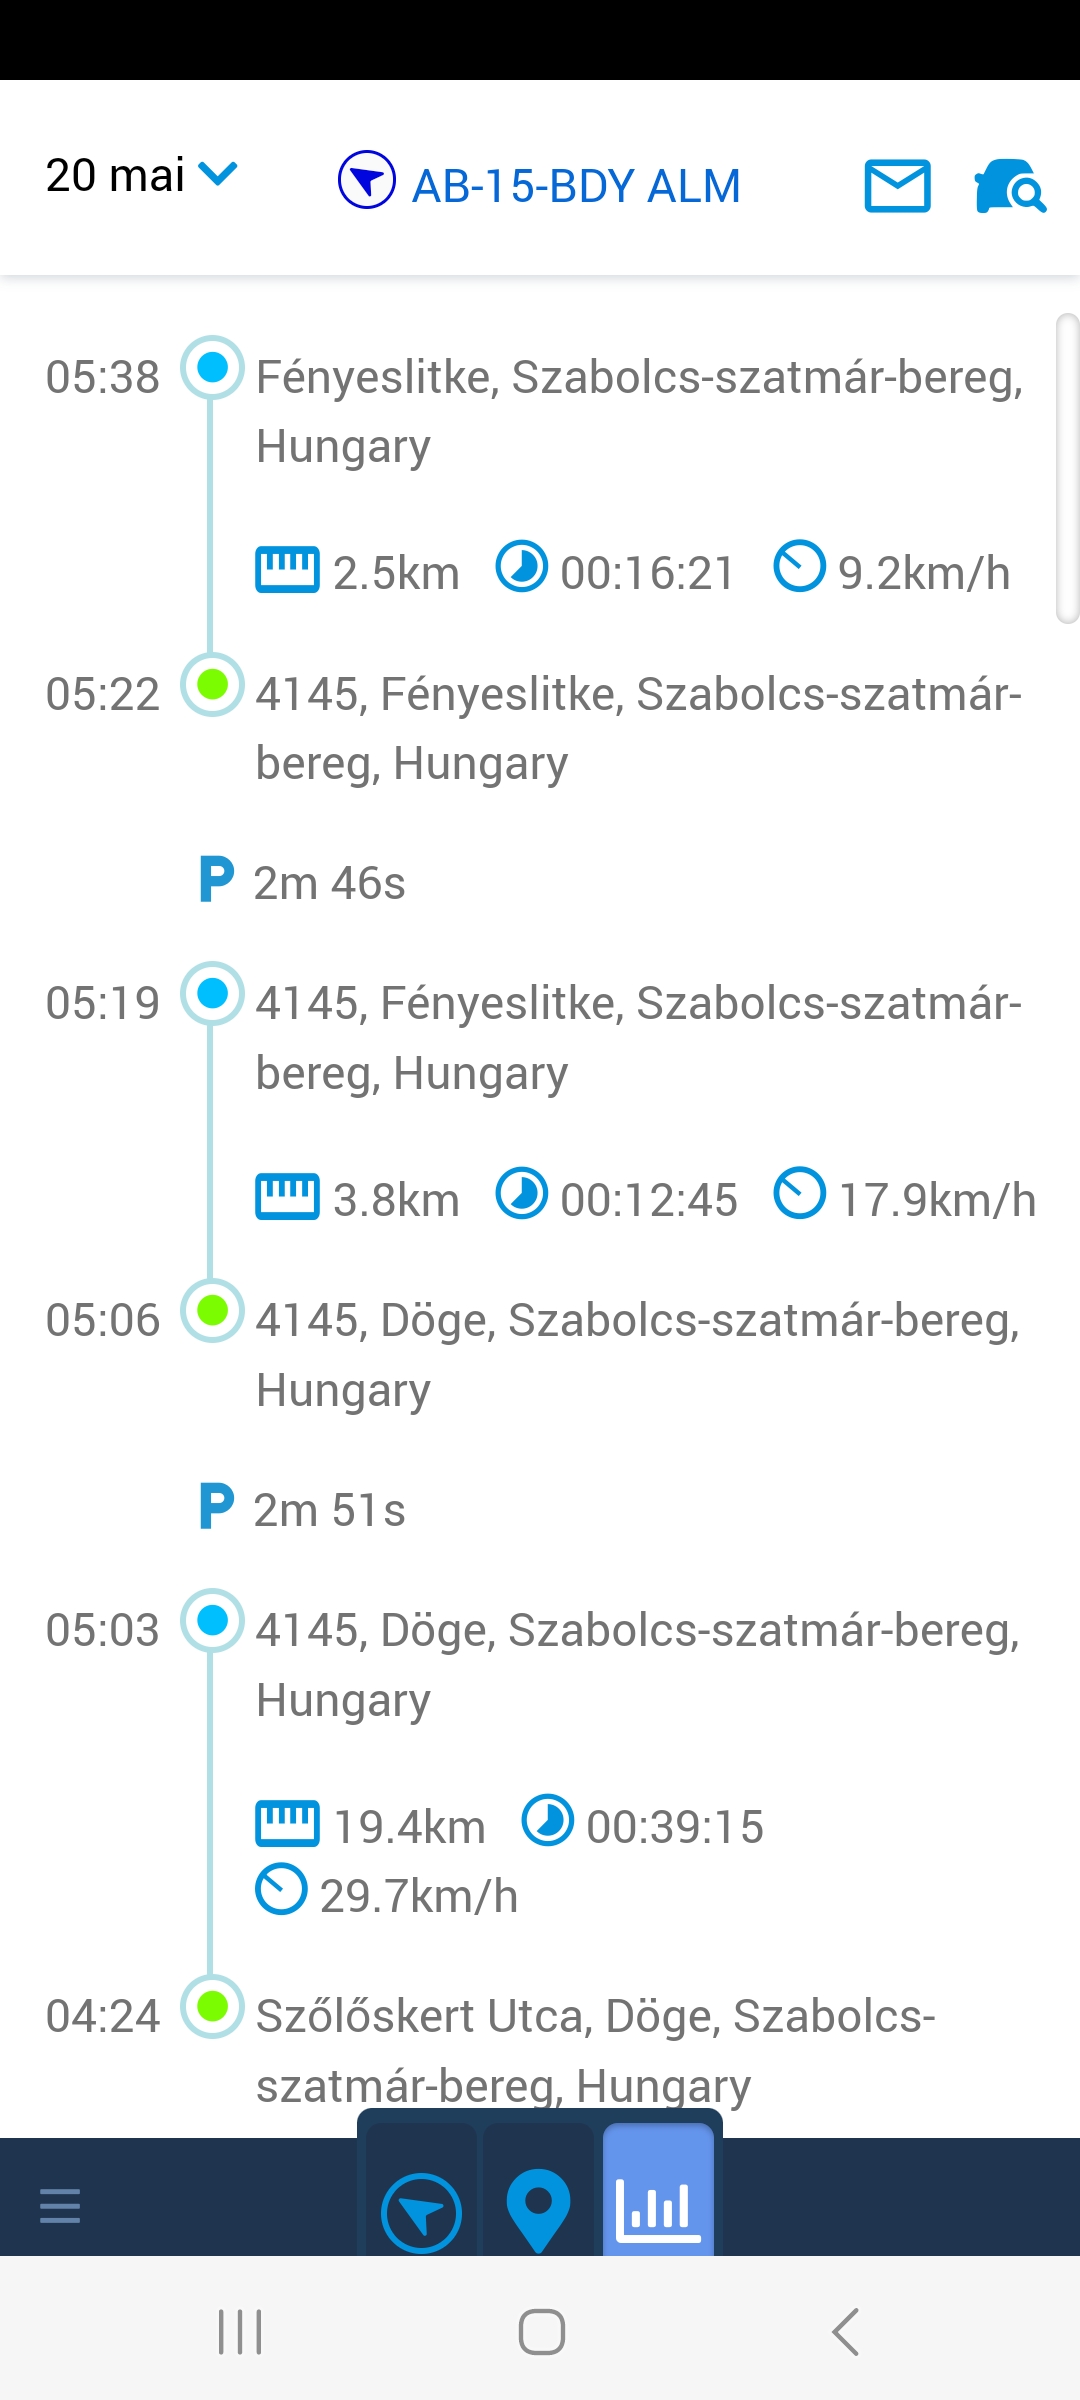Select the 05:38 trip start marker

tap(212, 368)
